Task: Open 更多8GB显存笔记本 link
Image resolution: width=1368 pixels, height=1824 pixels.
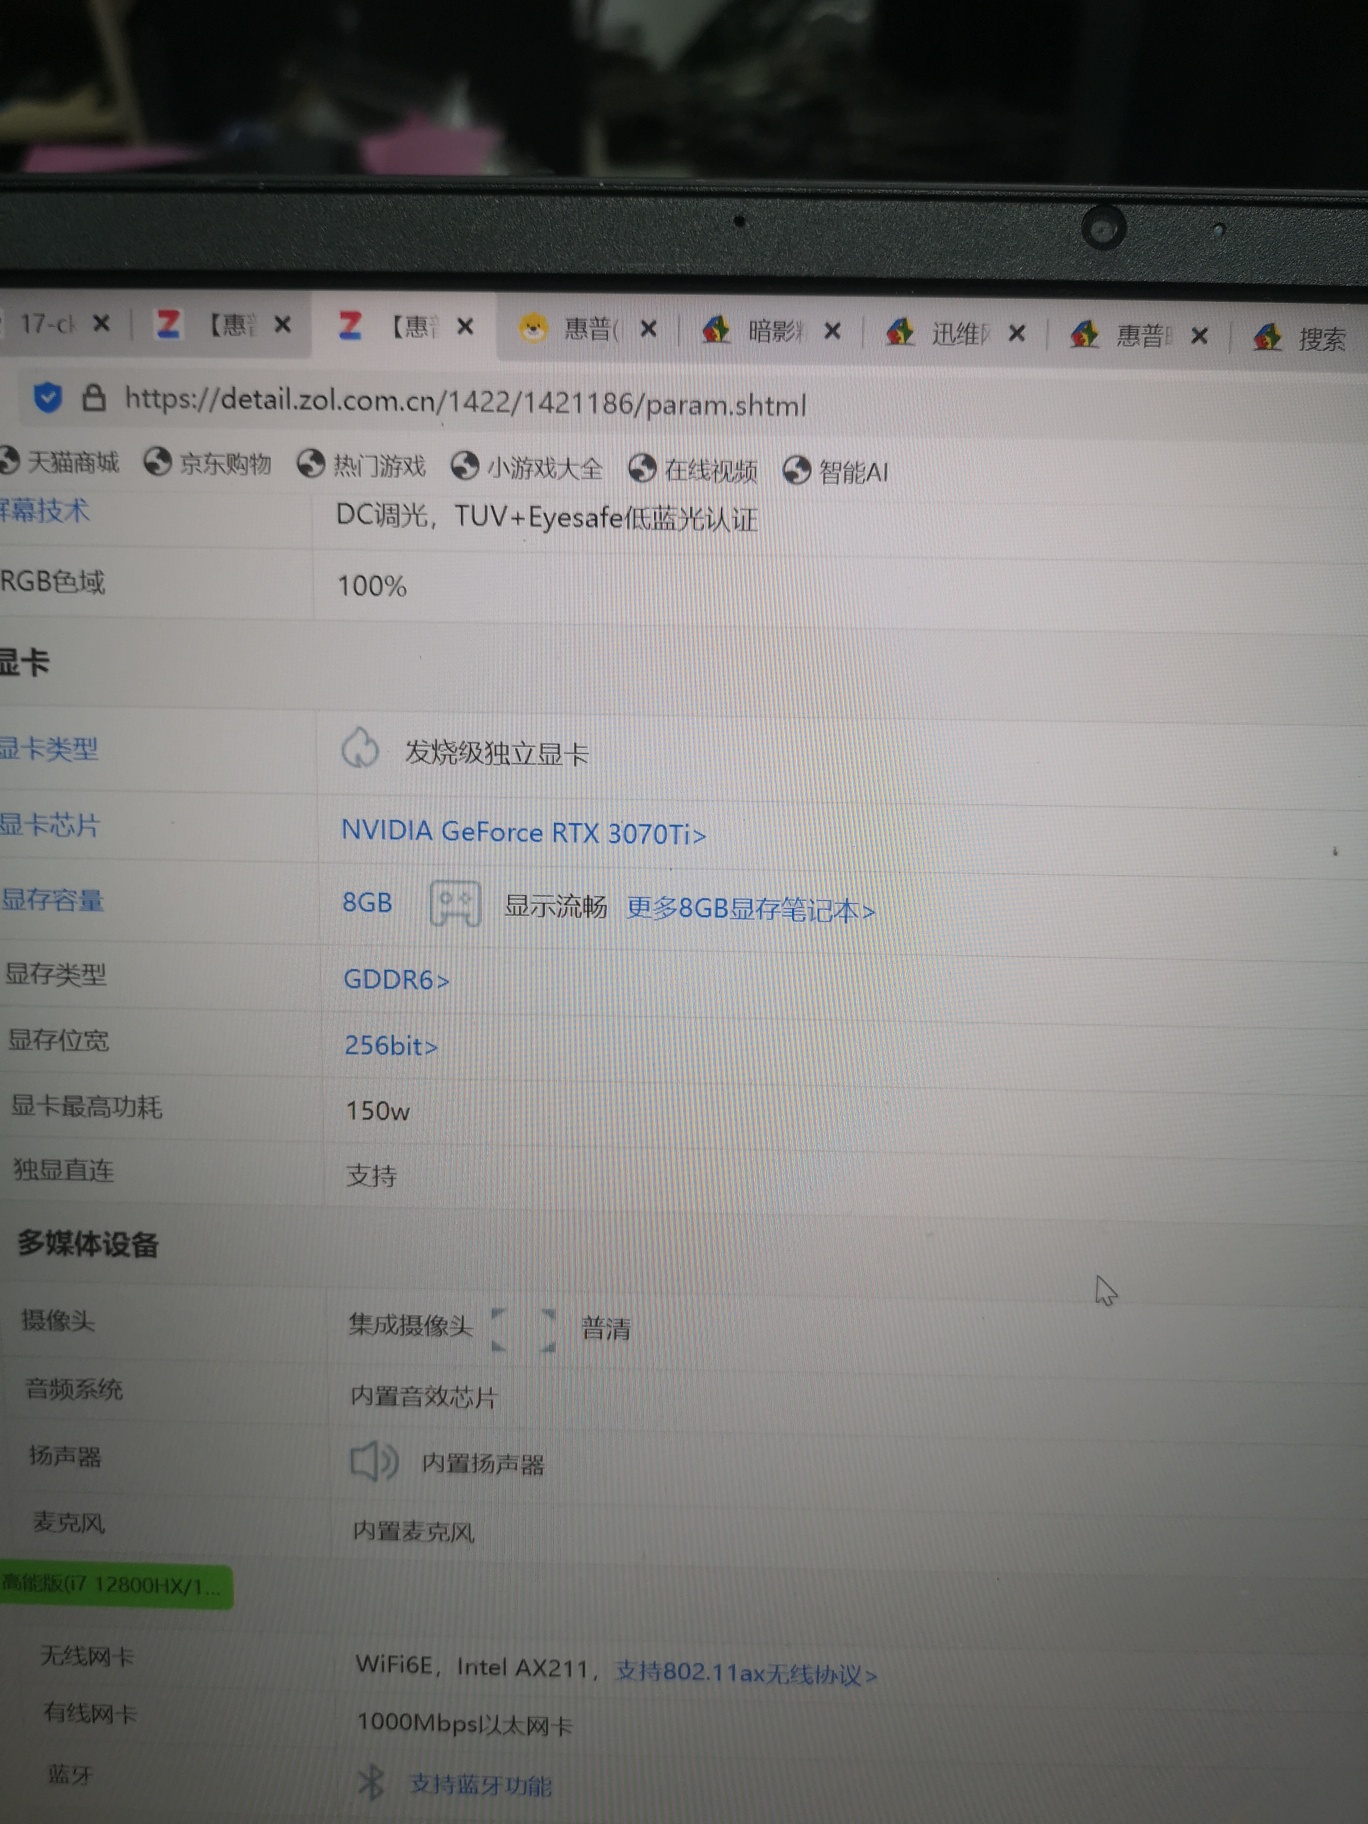Action: pyautogui.click(x=750, y=910)
